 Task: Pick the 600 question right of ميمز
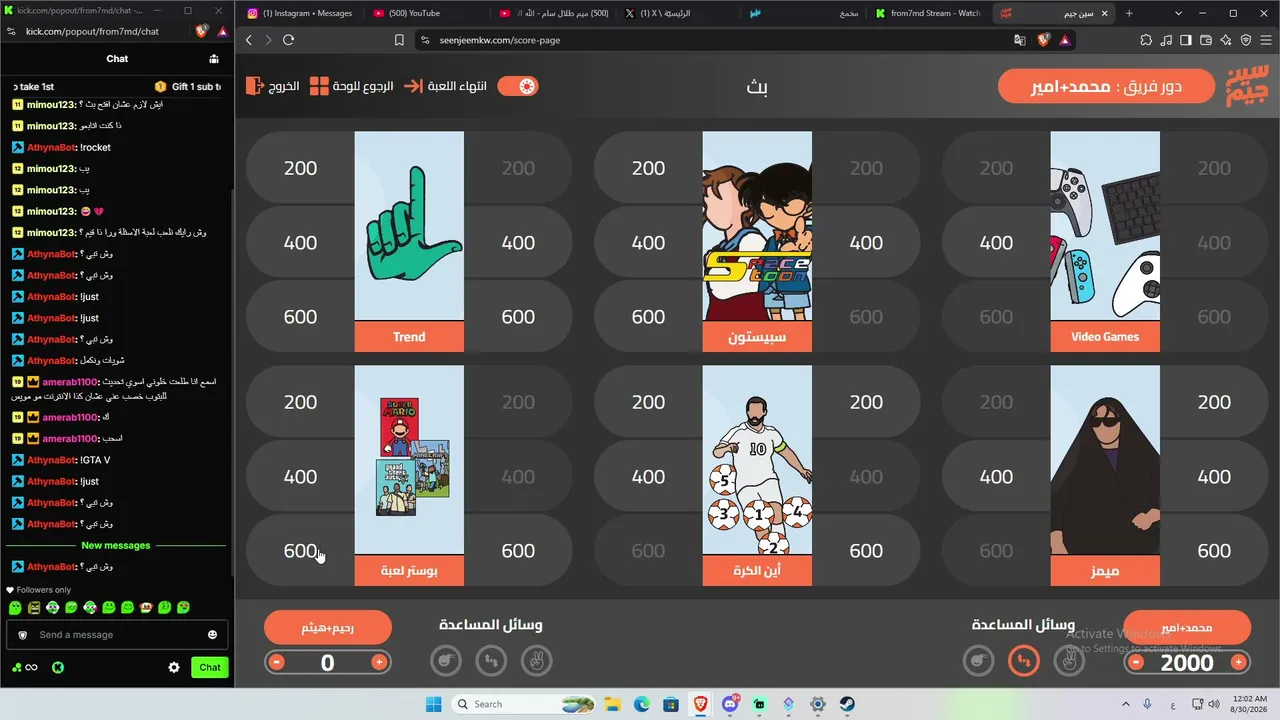tap(1214, 551)
